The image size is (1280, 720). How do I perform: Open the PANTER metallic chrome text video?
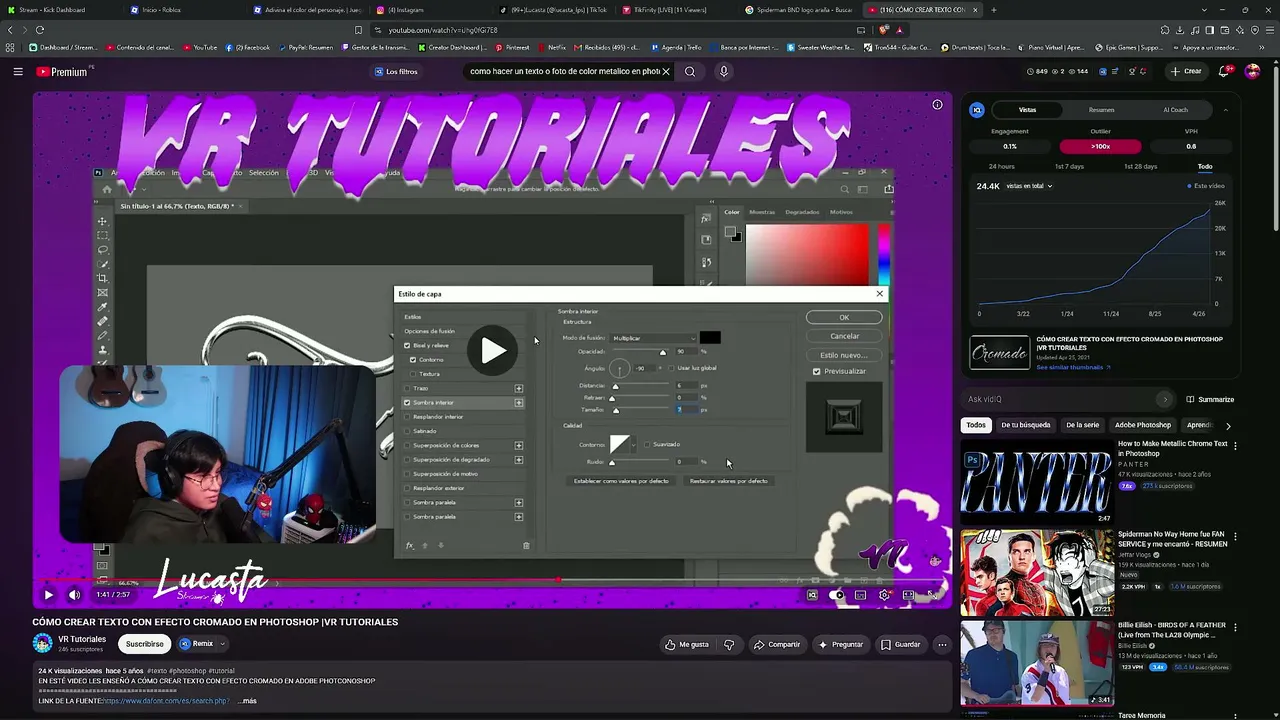(x=1037, y=481)
